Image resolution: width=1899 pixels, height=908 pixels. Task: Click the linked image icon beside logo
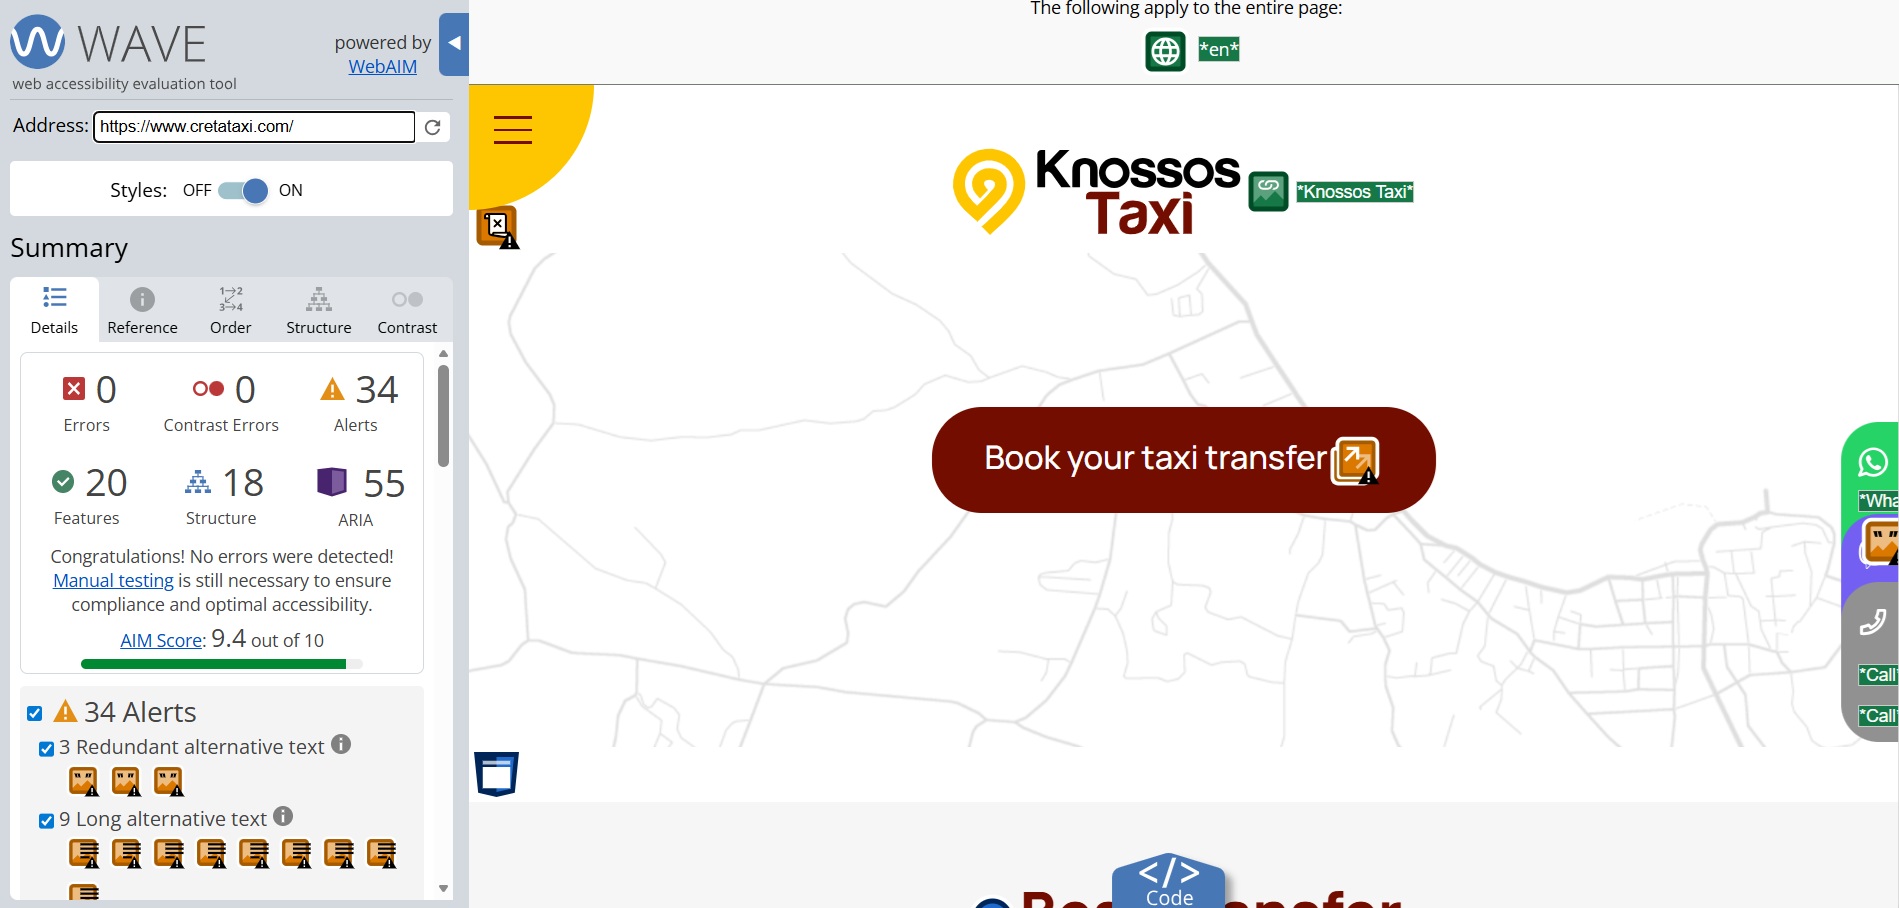[1268, 191]
